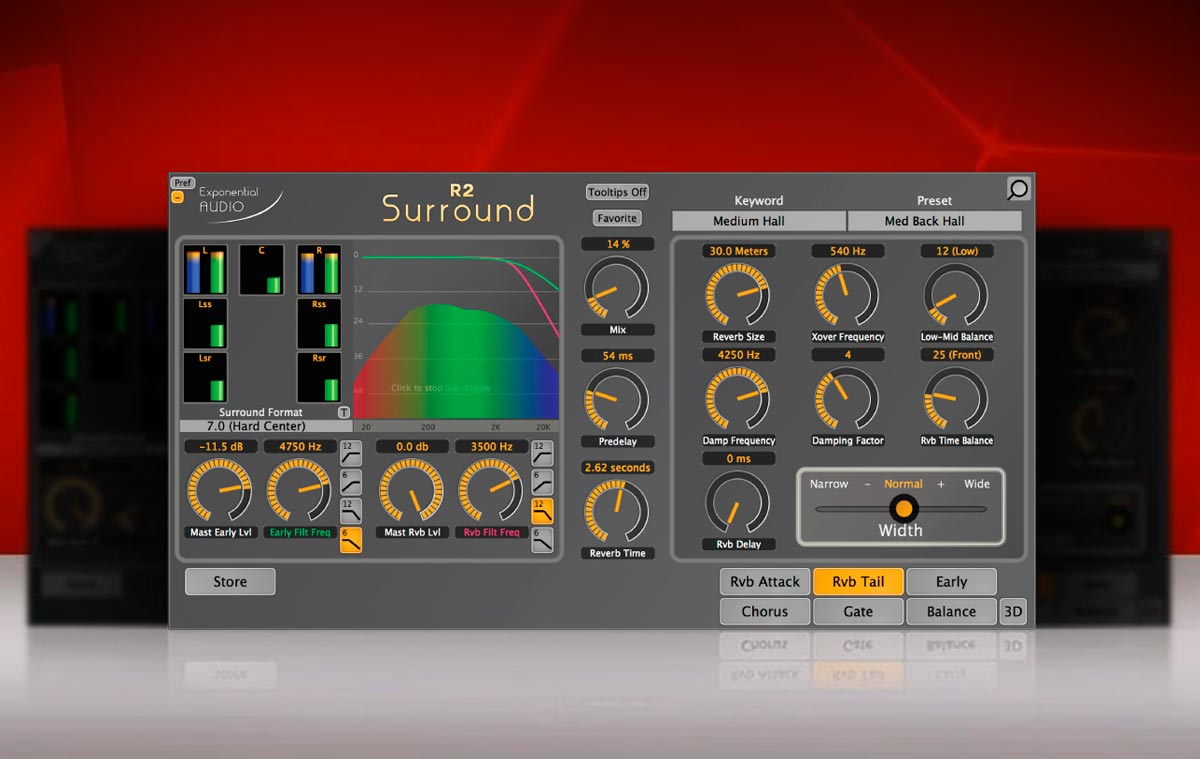Click the Lss channel level meter
The image size is (1200, 759).
click(x=205, y=323)
